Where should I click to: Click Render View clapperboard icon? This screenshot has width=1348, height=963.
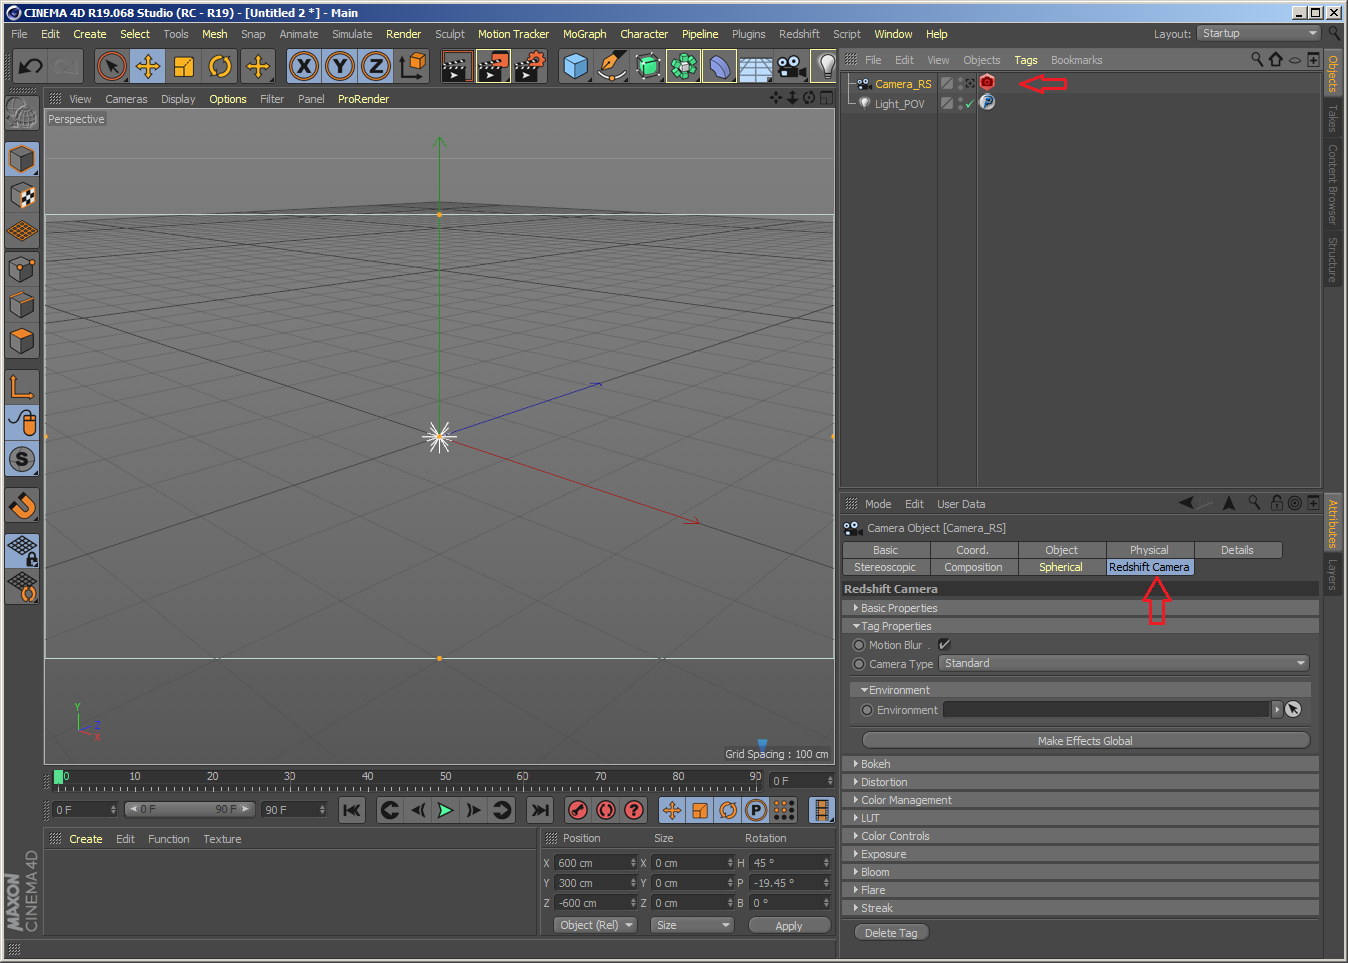tap(457, 67)
